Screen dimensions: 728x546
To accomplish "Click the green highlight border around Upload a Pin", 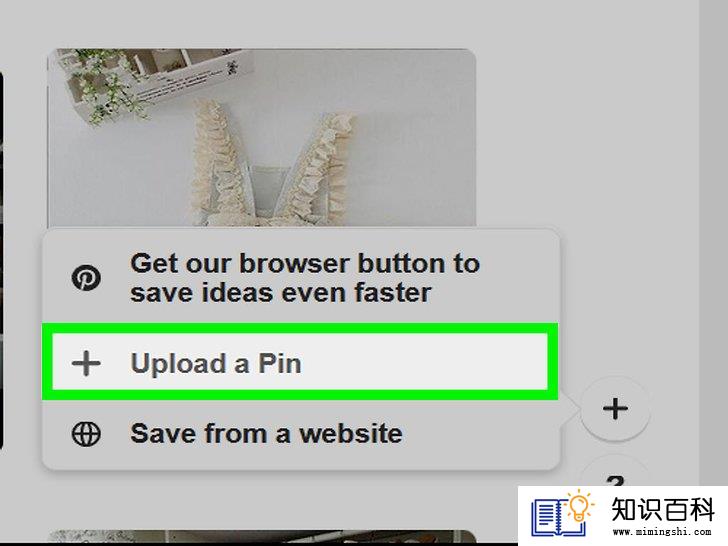I will tap(300, 328).
